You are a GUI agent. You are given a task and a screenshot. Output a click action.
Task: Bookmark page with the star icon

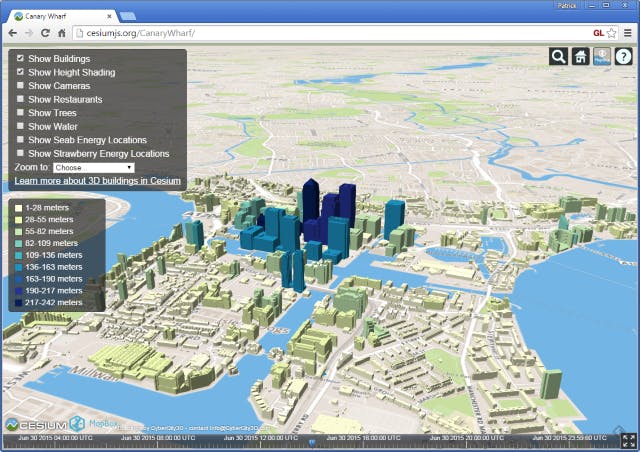611,33
